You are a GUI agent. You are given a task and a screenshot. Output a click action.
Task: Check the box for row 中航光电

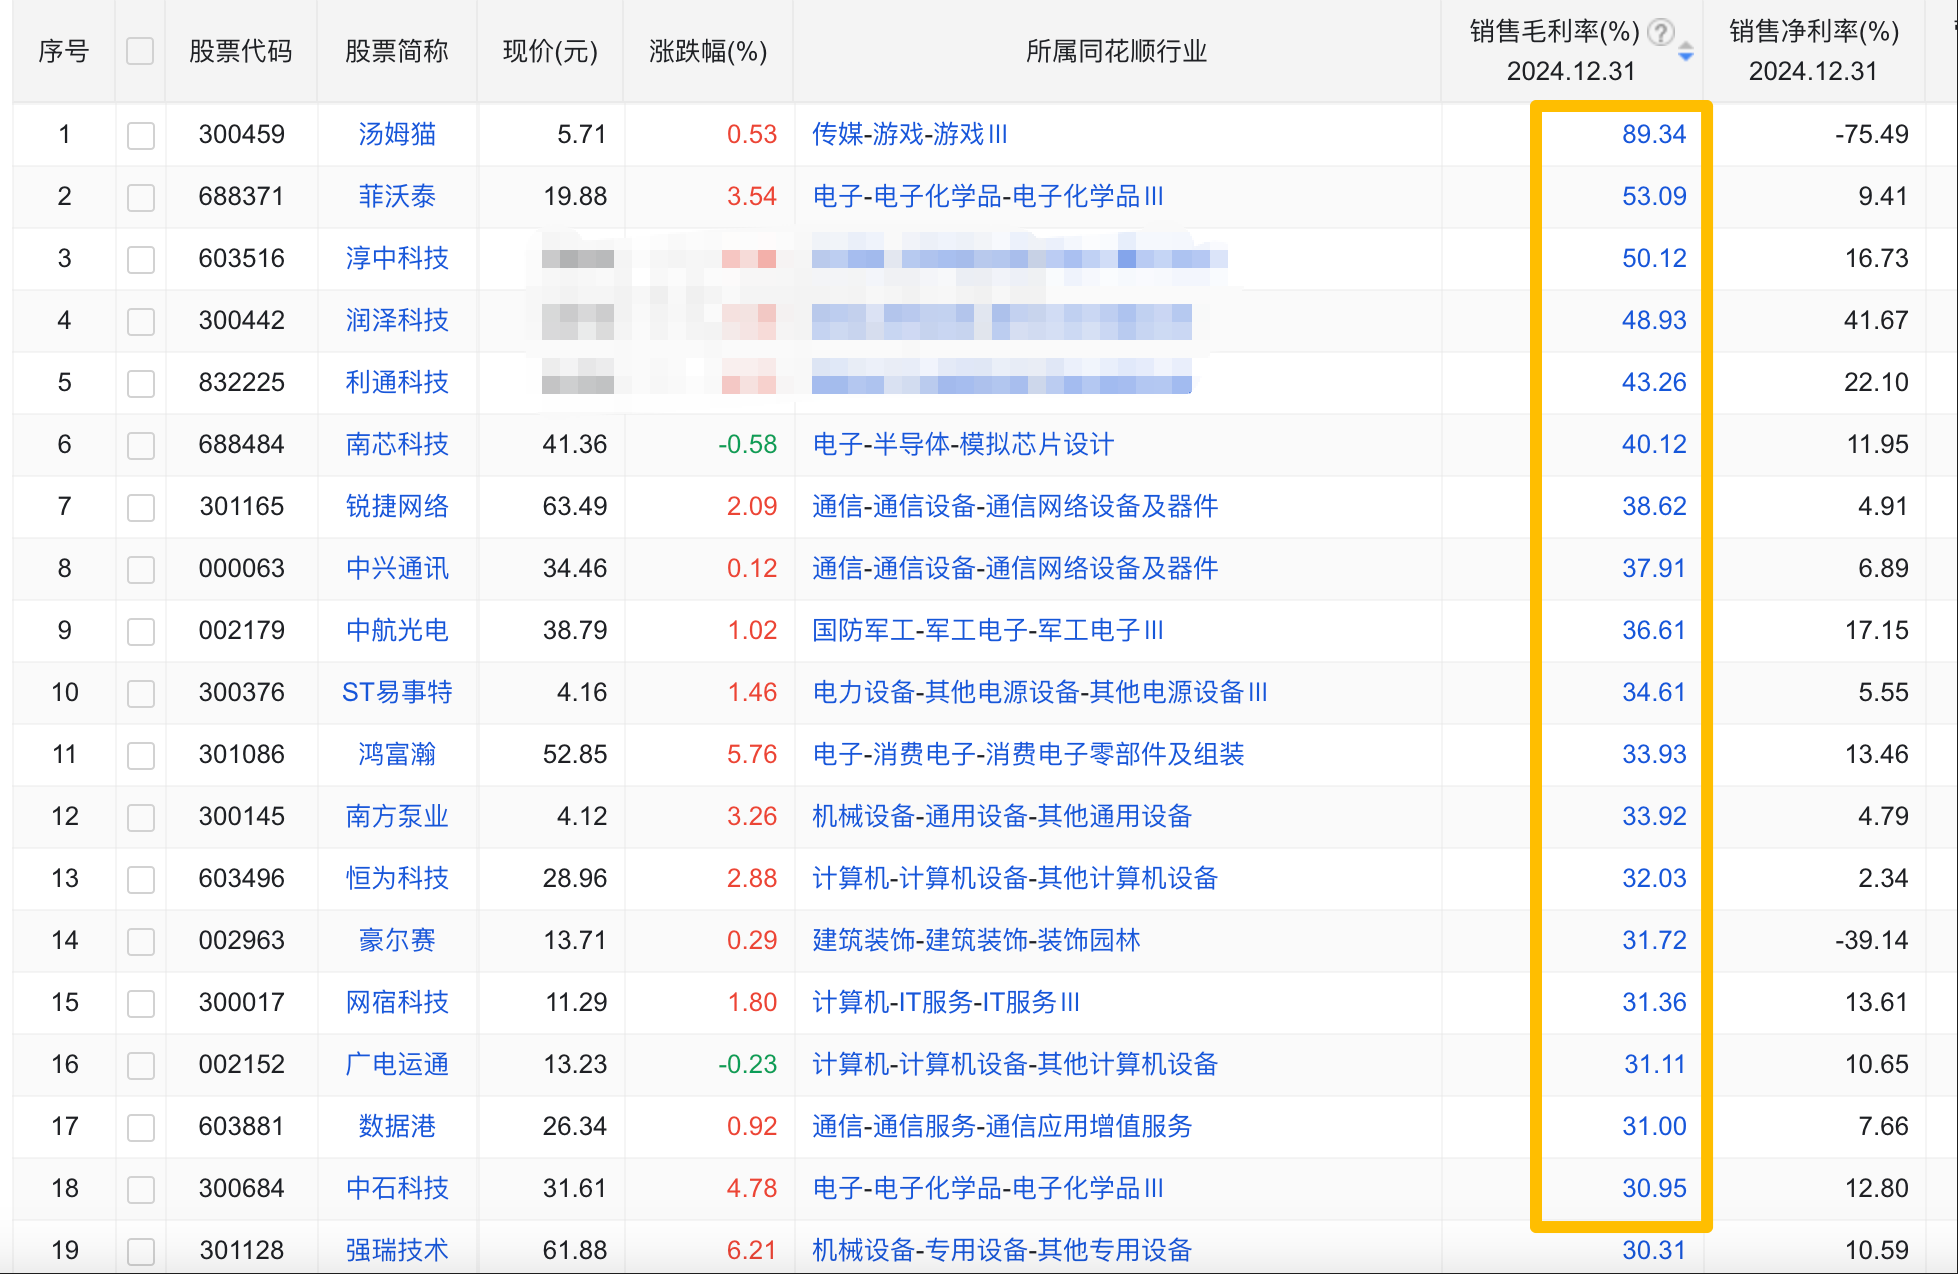141,631
